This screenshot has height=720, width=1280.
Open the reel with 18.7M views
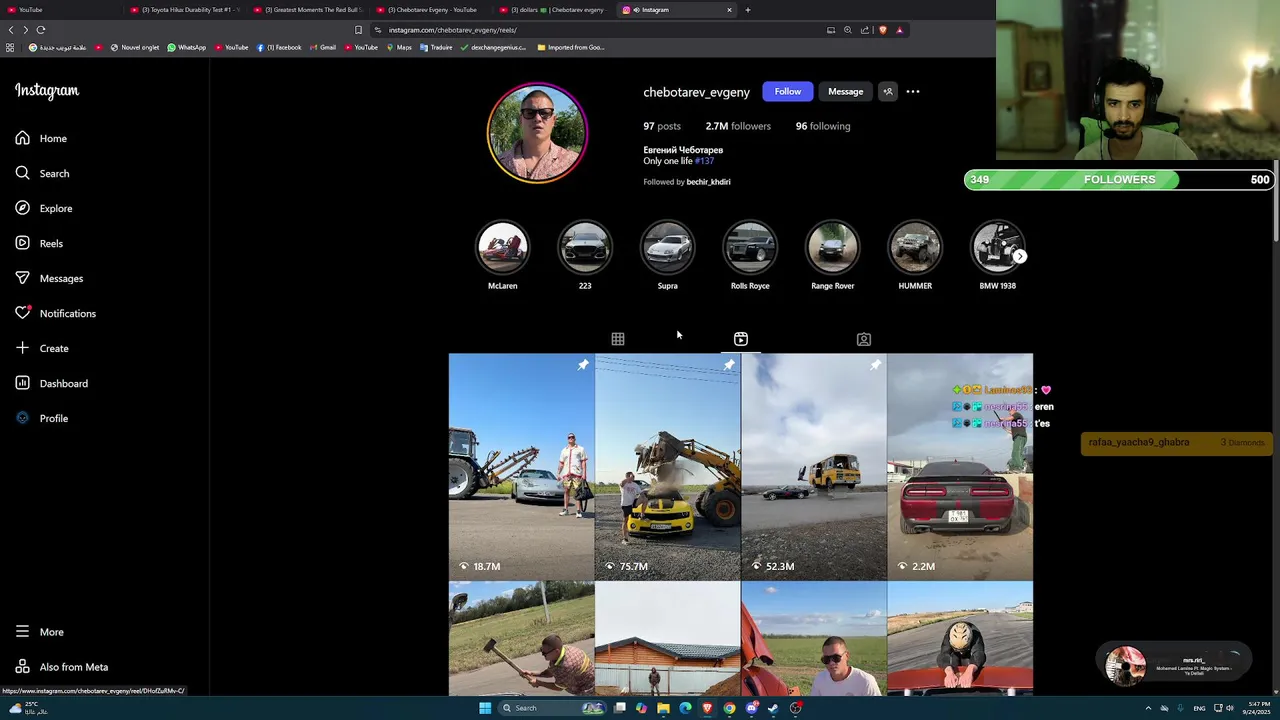click(x=521, y=467)
